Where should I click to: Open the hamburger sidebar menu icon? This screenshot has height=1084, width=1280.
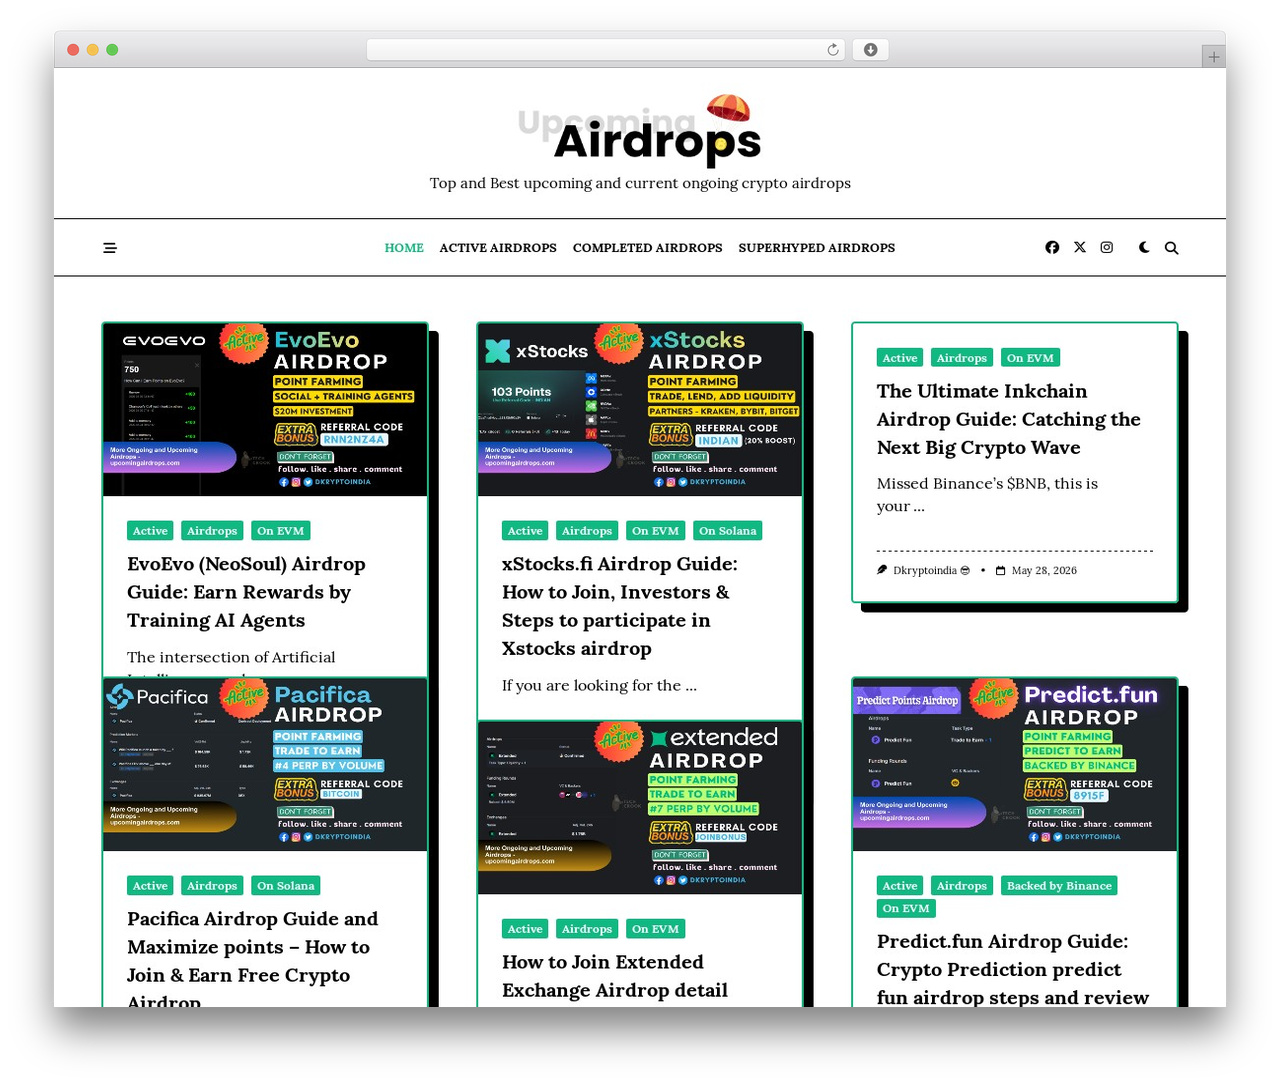tap(110, 248)
